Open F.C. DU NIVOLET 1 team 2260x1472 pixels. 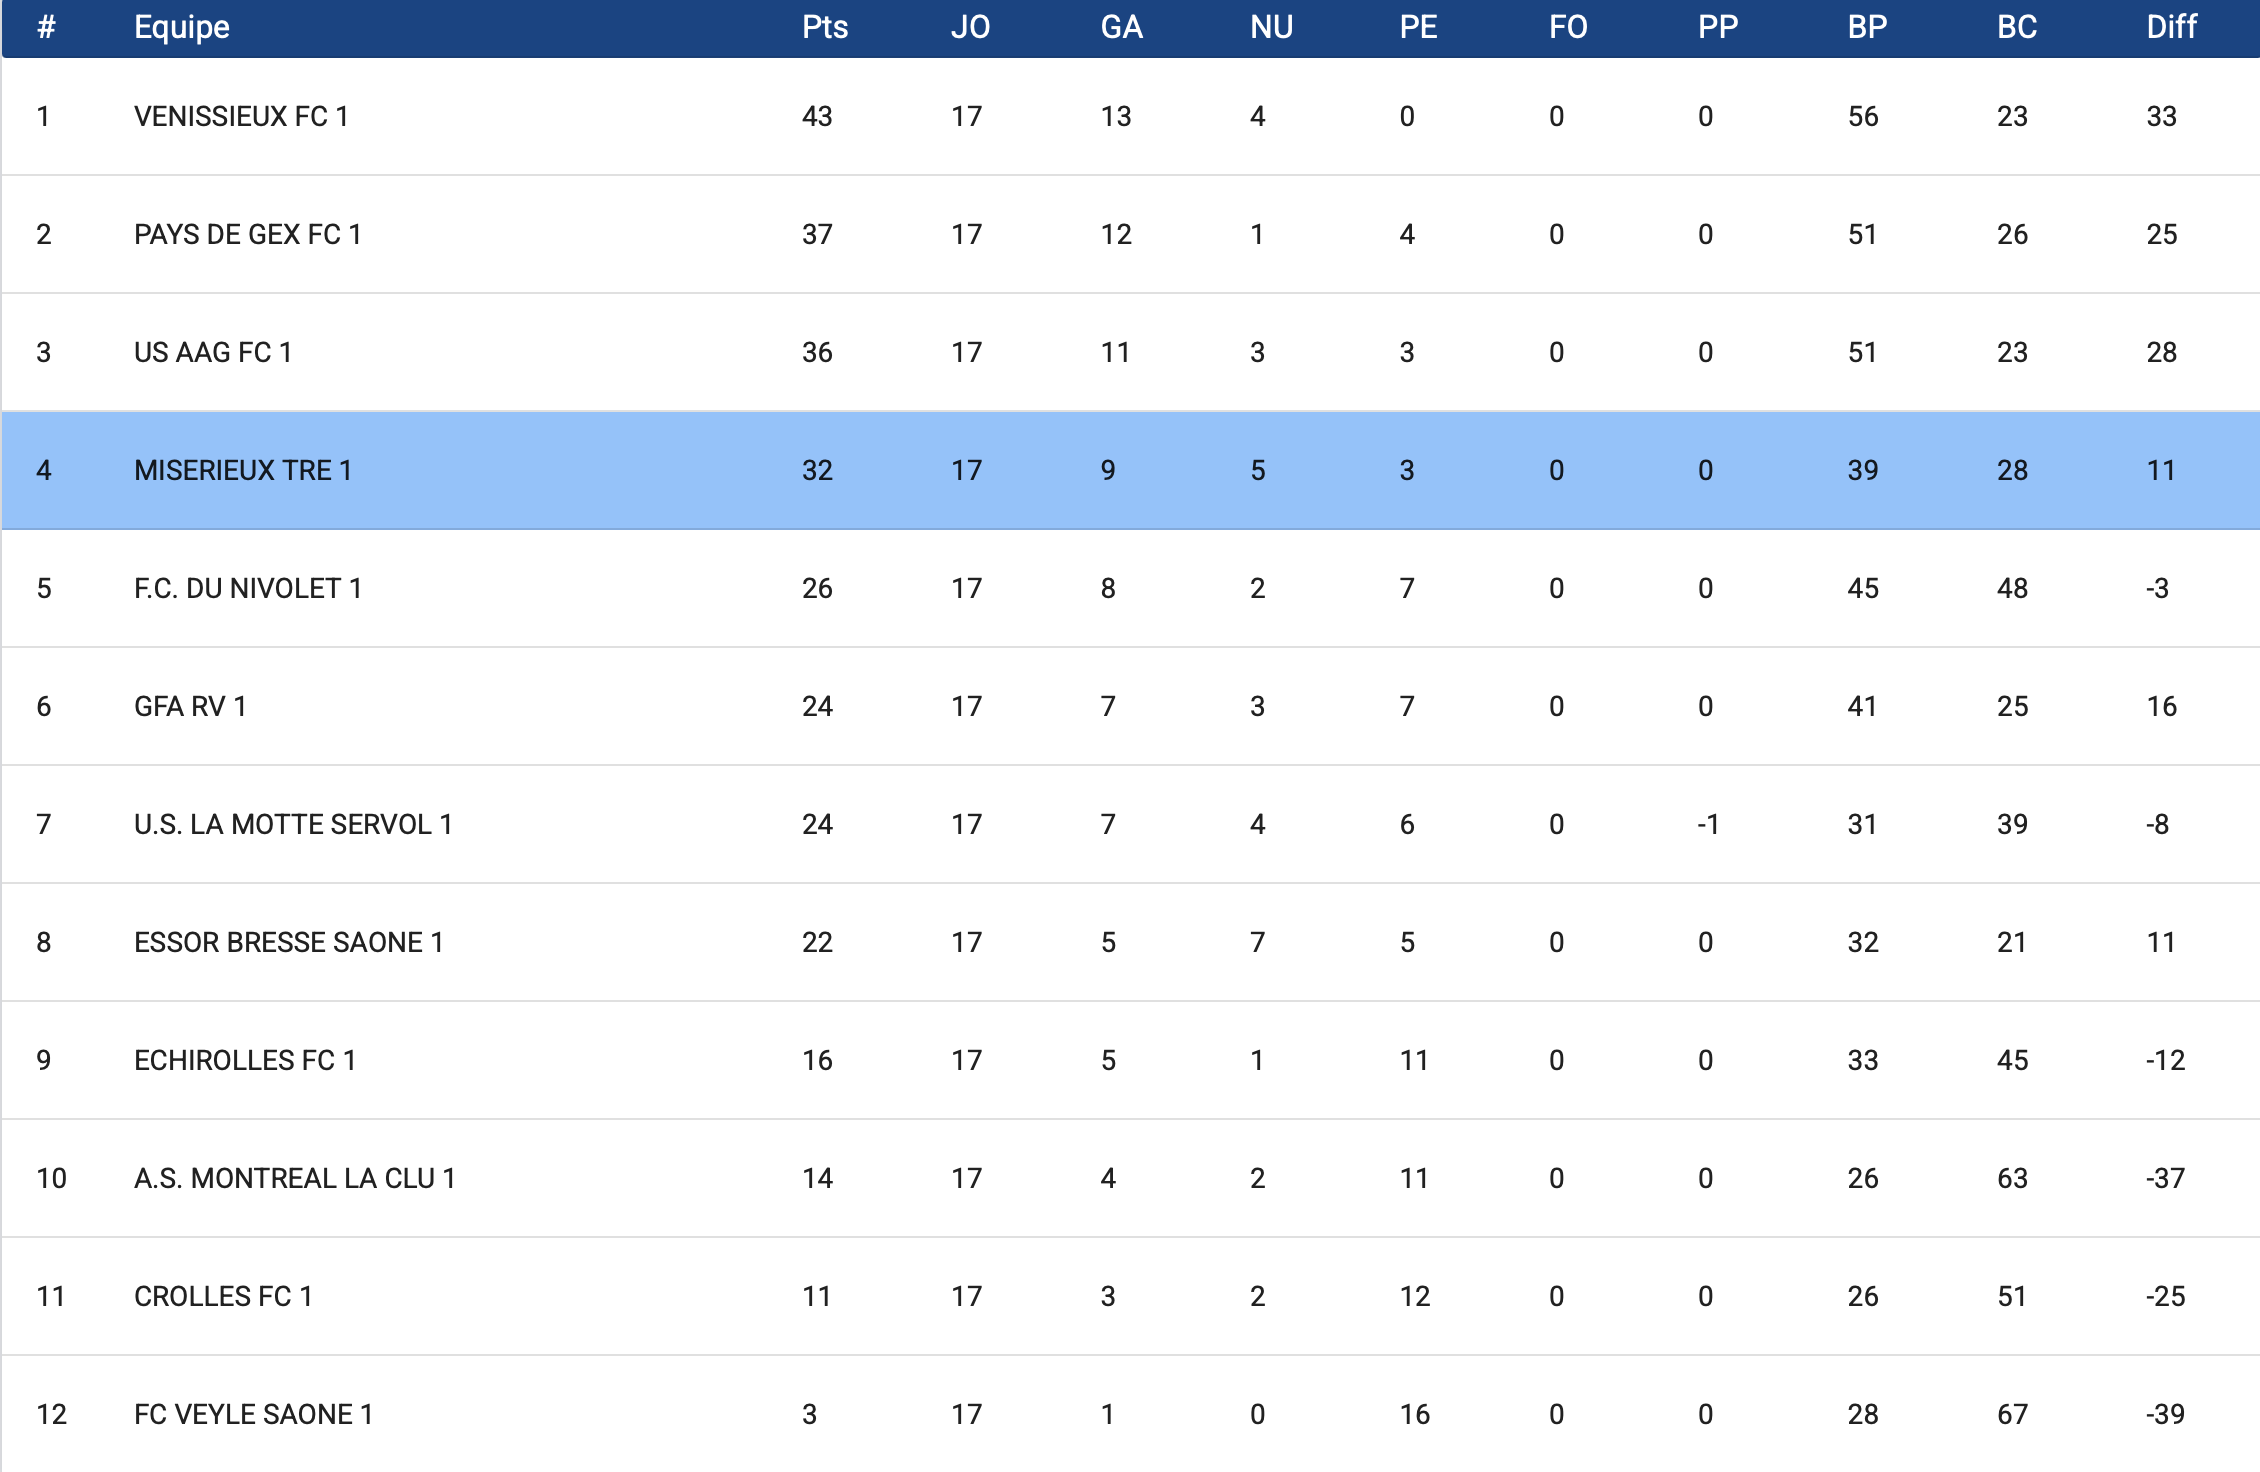point(247,589)
